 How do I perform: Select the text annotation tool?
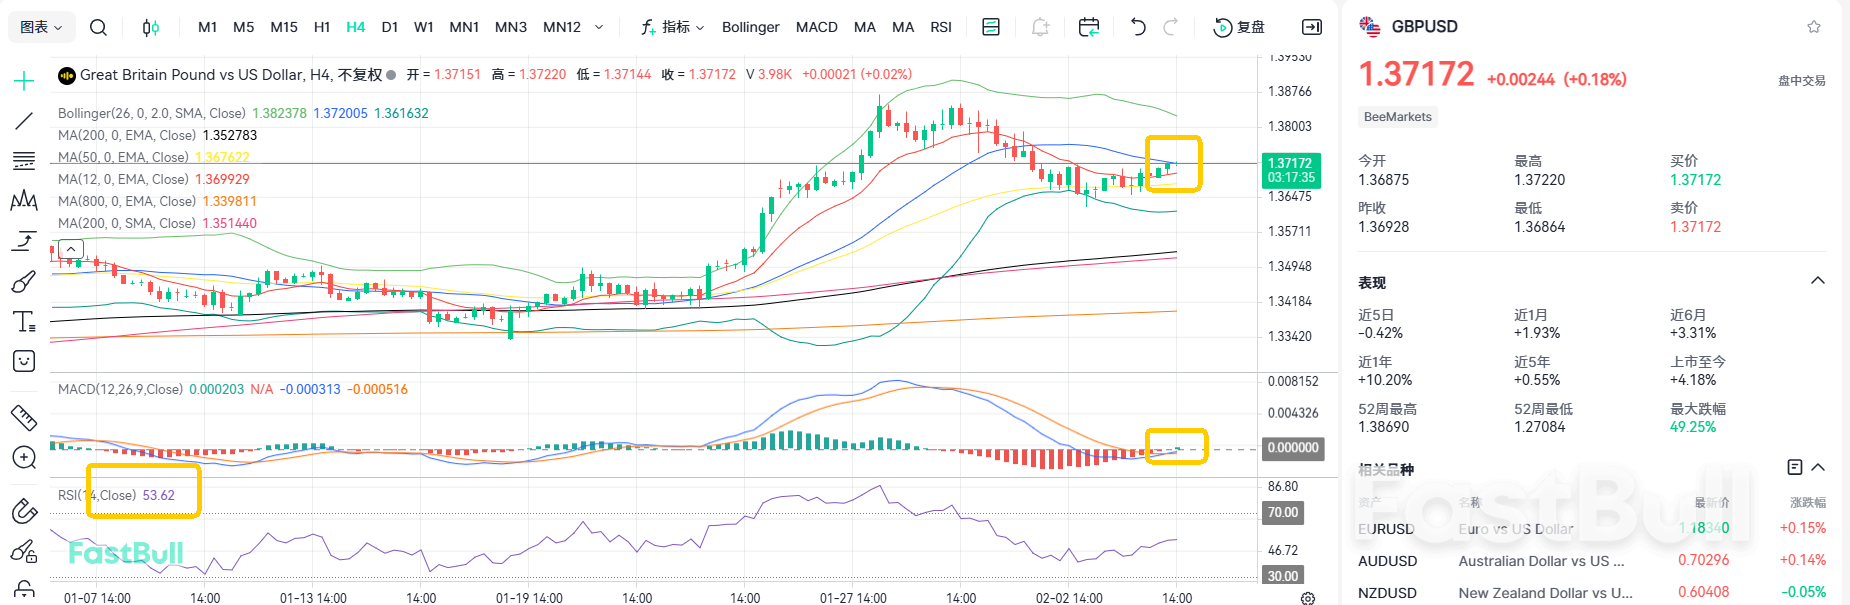pos(24,321)
